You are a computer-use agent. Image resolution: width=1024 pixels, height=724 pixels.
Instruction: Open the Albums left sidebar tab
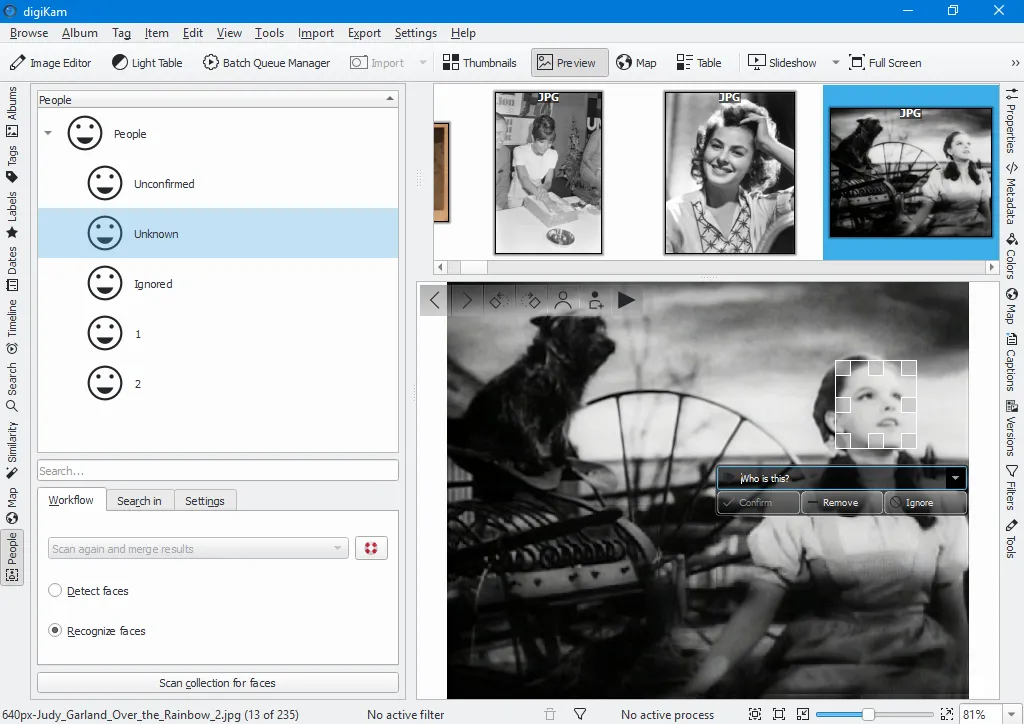12,112
